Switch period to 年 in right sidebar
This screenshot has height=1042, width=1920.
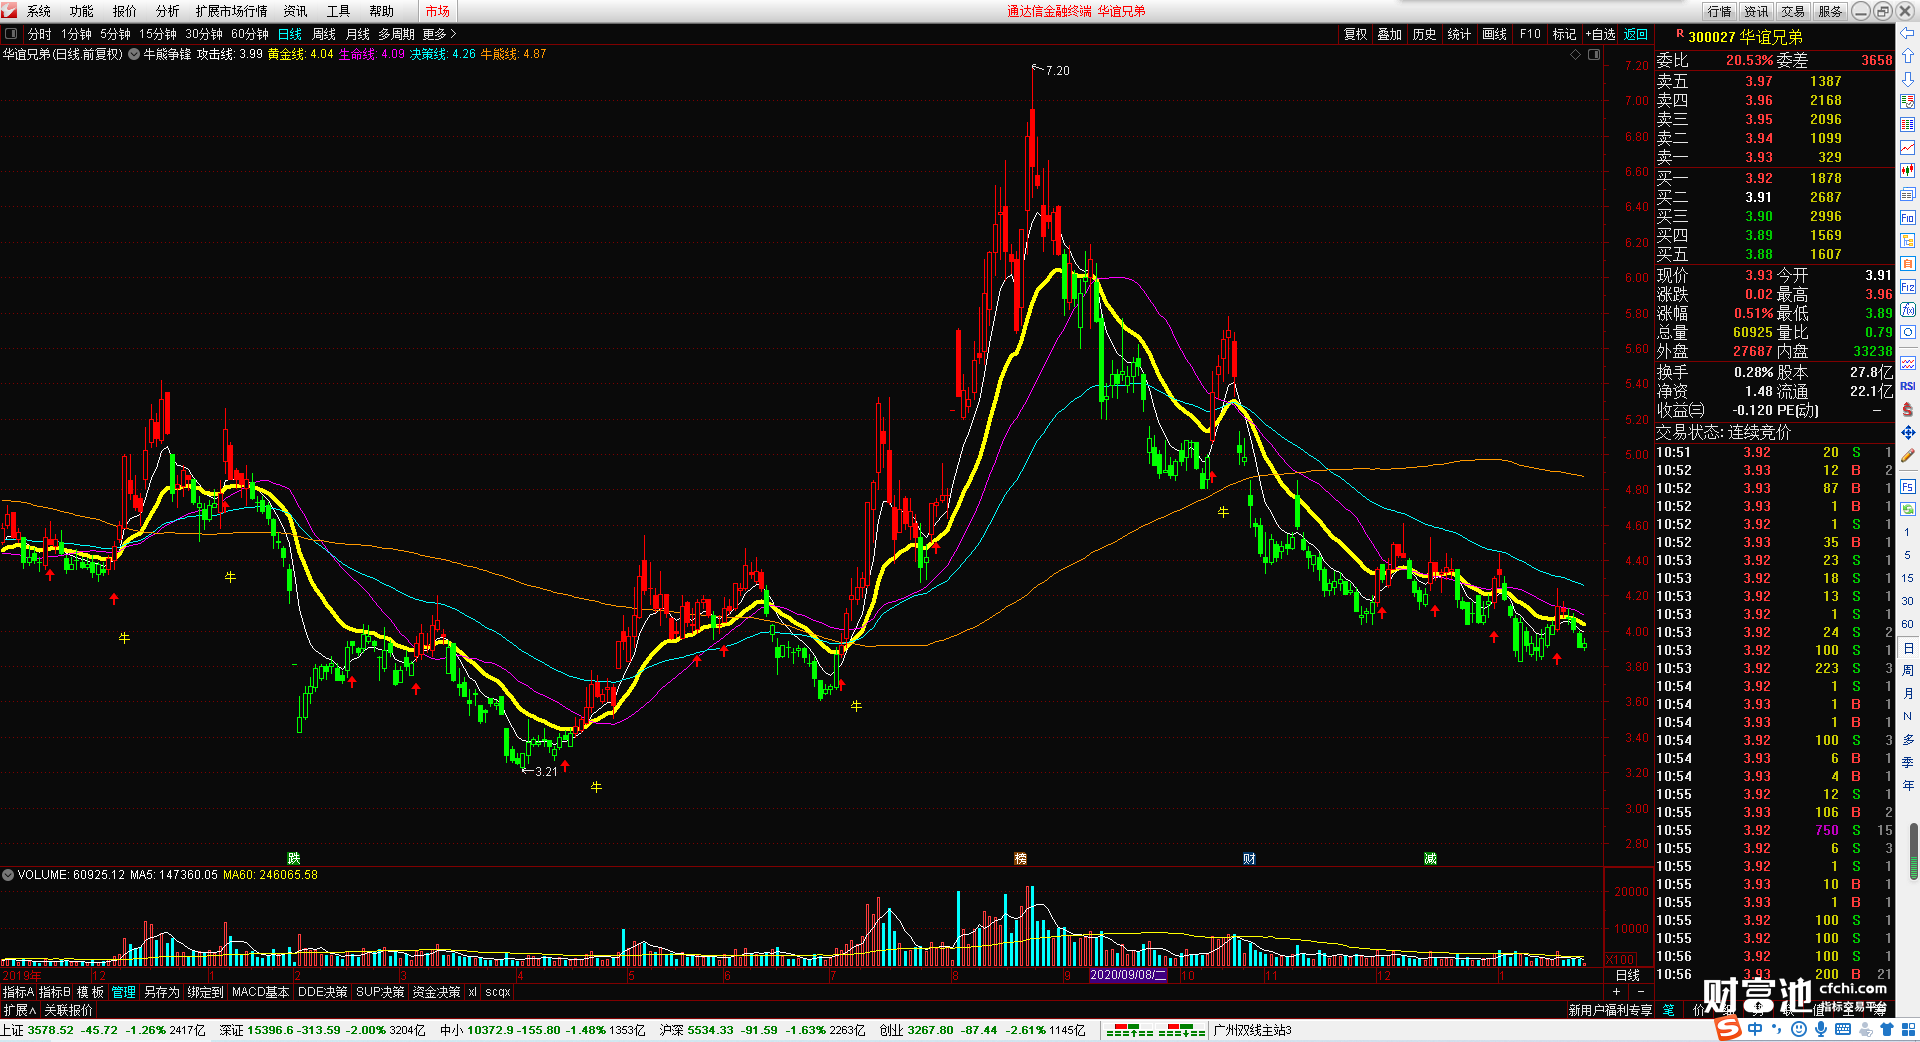click(x=1907, y=786)
